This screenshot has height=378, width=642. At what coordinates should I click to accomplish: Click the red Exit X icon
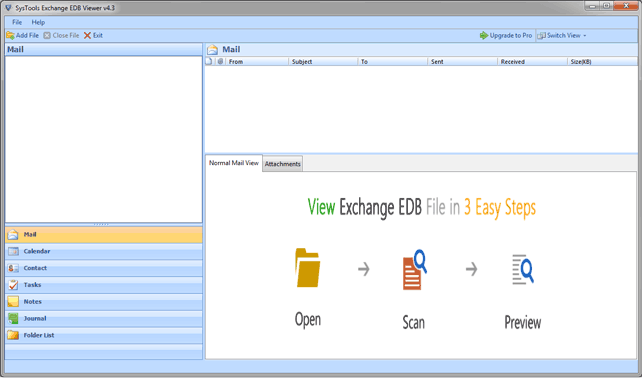coord(87,36)
